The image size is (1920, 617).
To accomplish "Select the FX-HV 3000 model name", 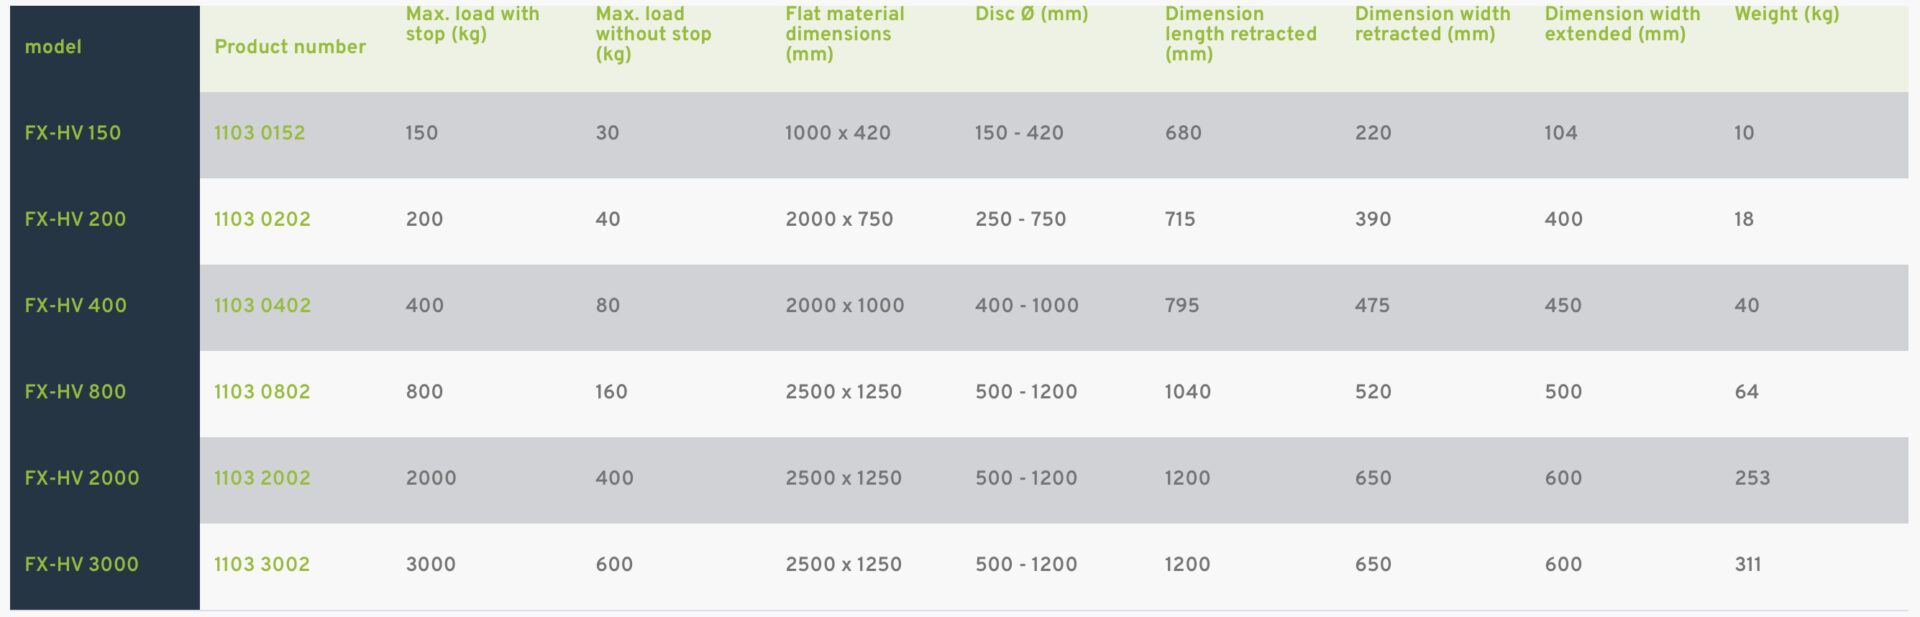I will [82, 564].
